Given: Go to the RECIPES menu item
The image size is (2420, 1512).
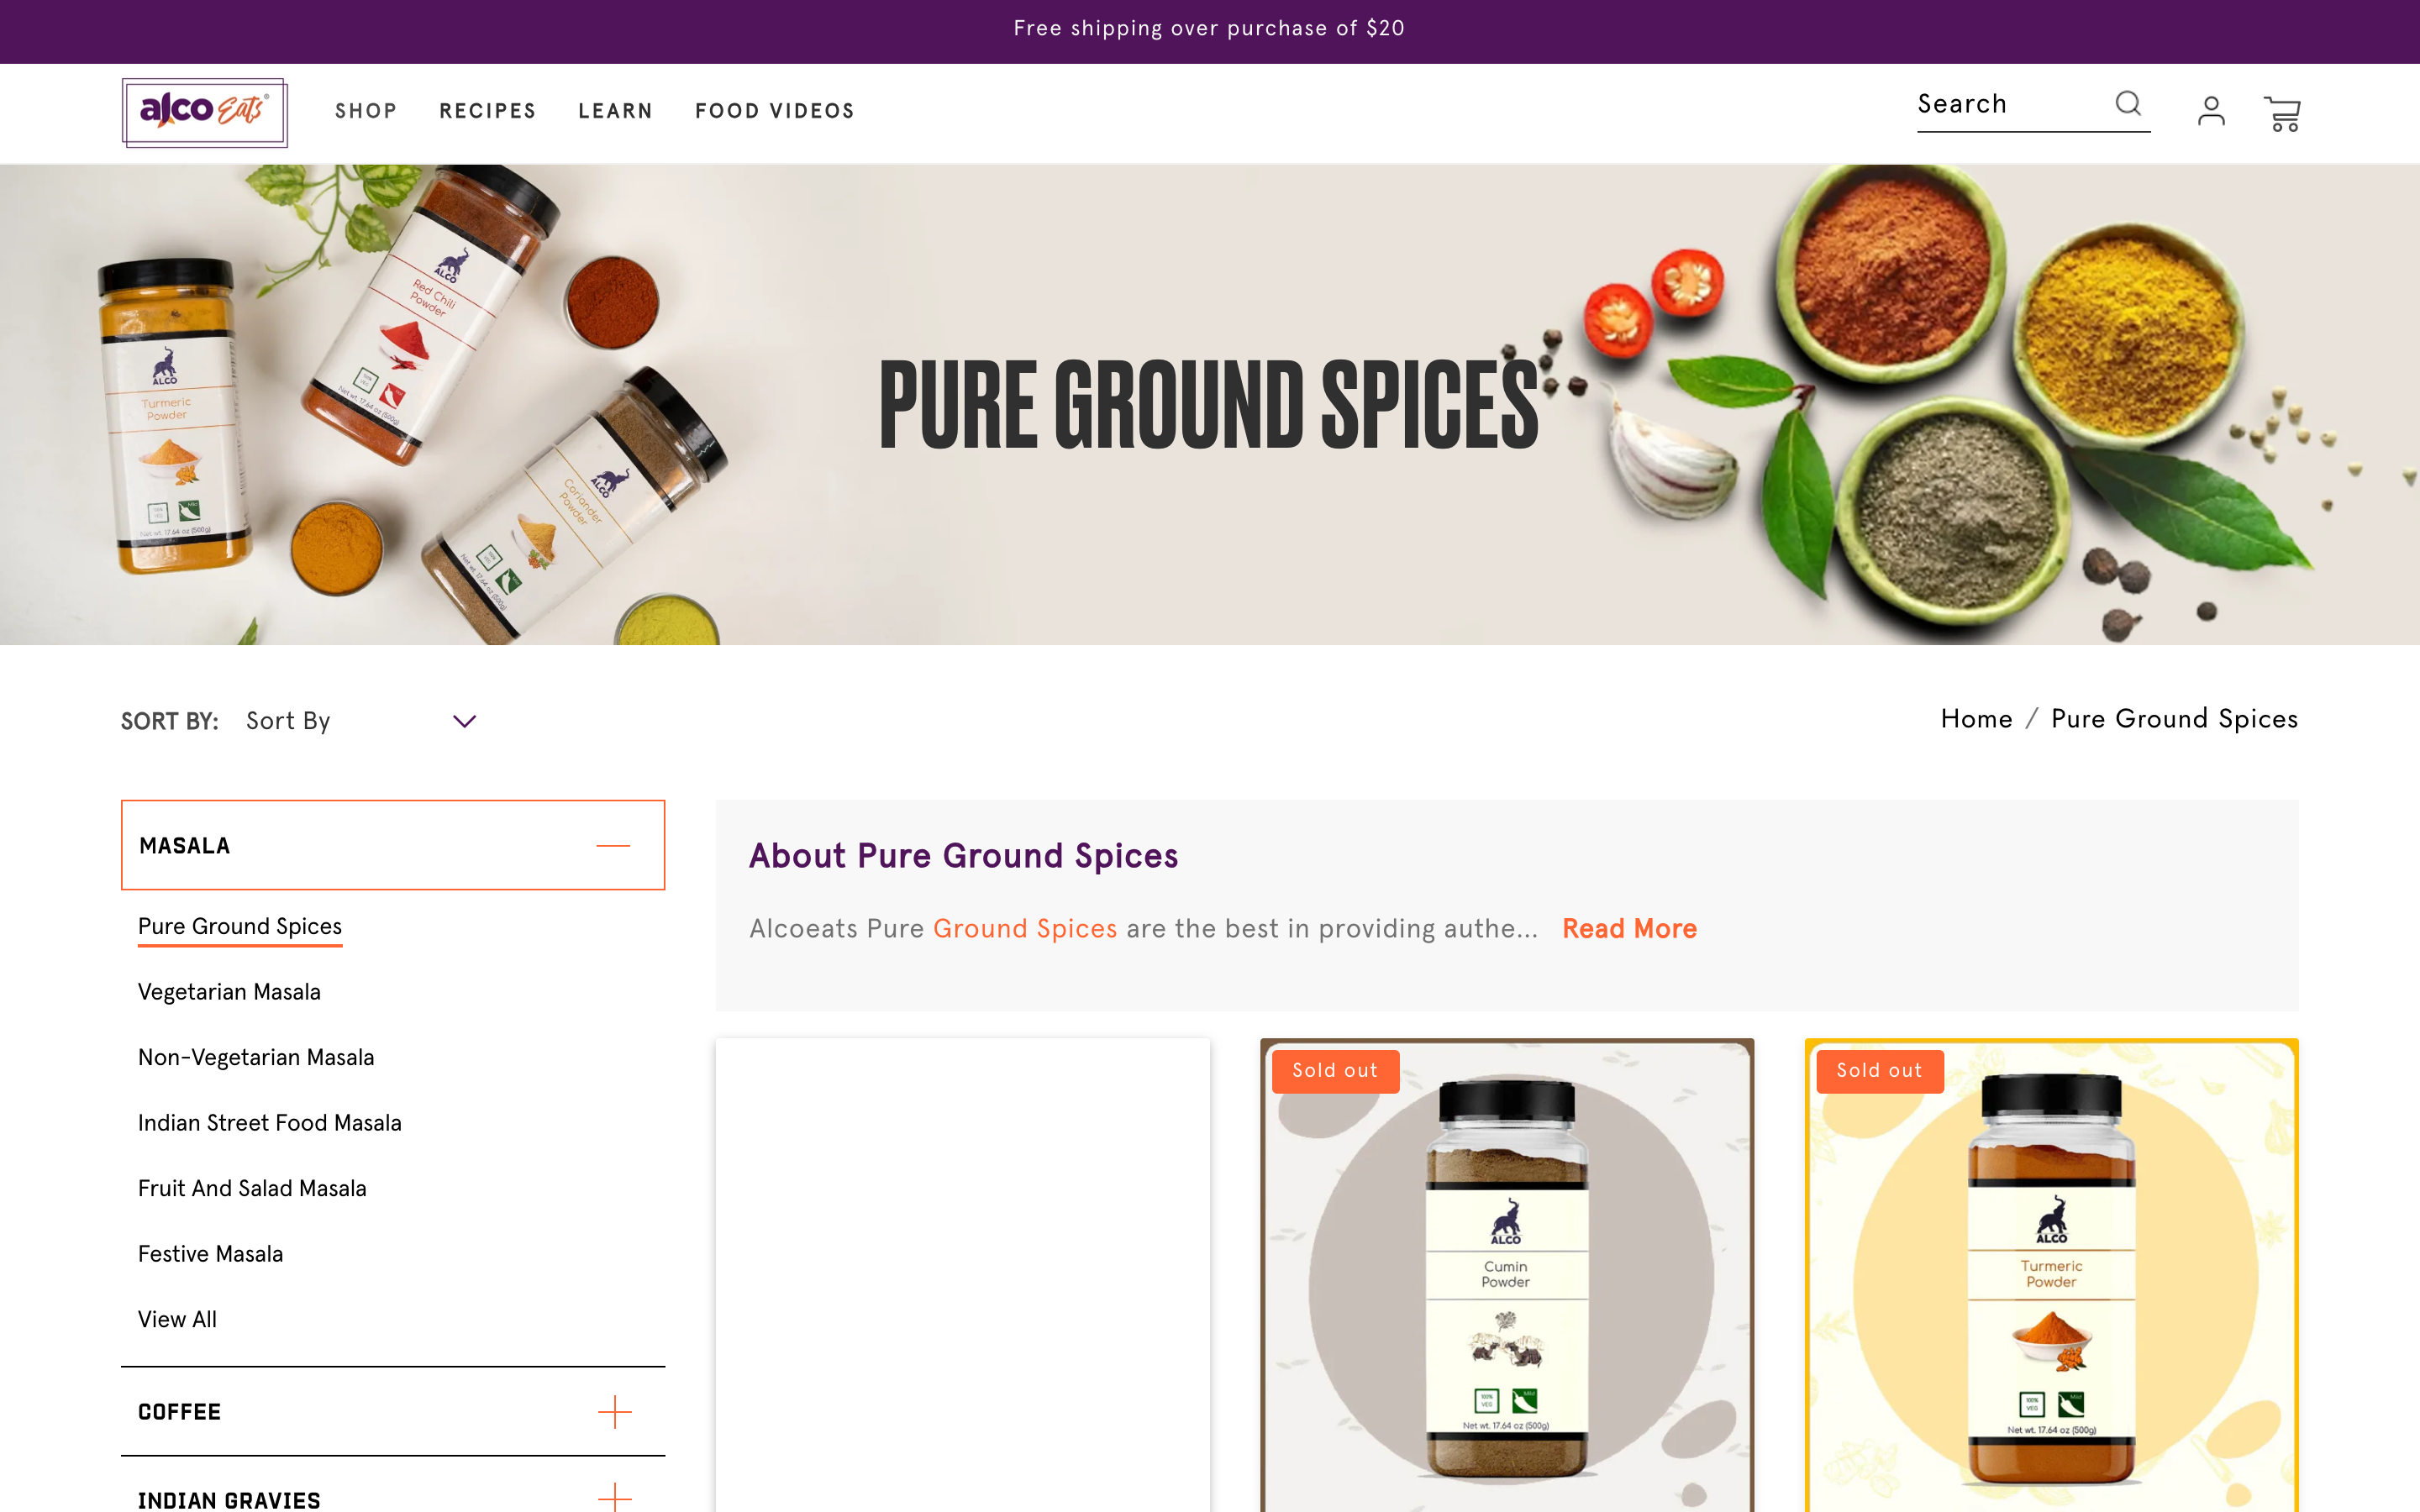Looking at the screenshot, I should tap(488, 111).
